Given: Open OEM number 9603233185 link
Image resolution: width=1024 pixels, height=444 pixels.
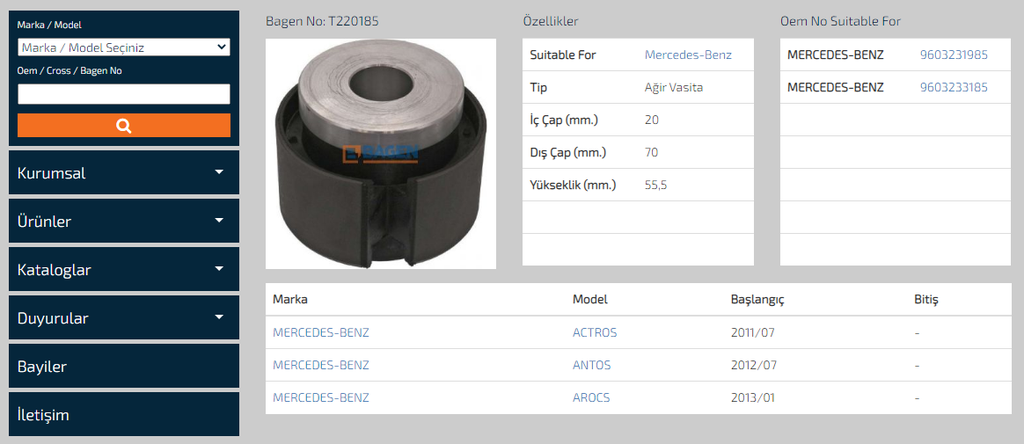Looking at the screenshot, I should [x=953, y=87].
